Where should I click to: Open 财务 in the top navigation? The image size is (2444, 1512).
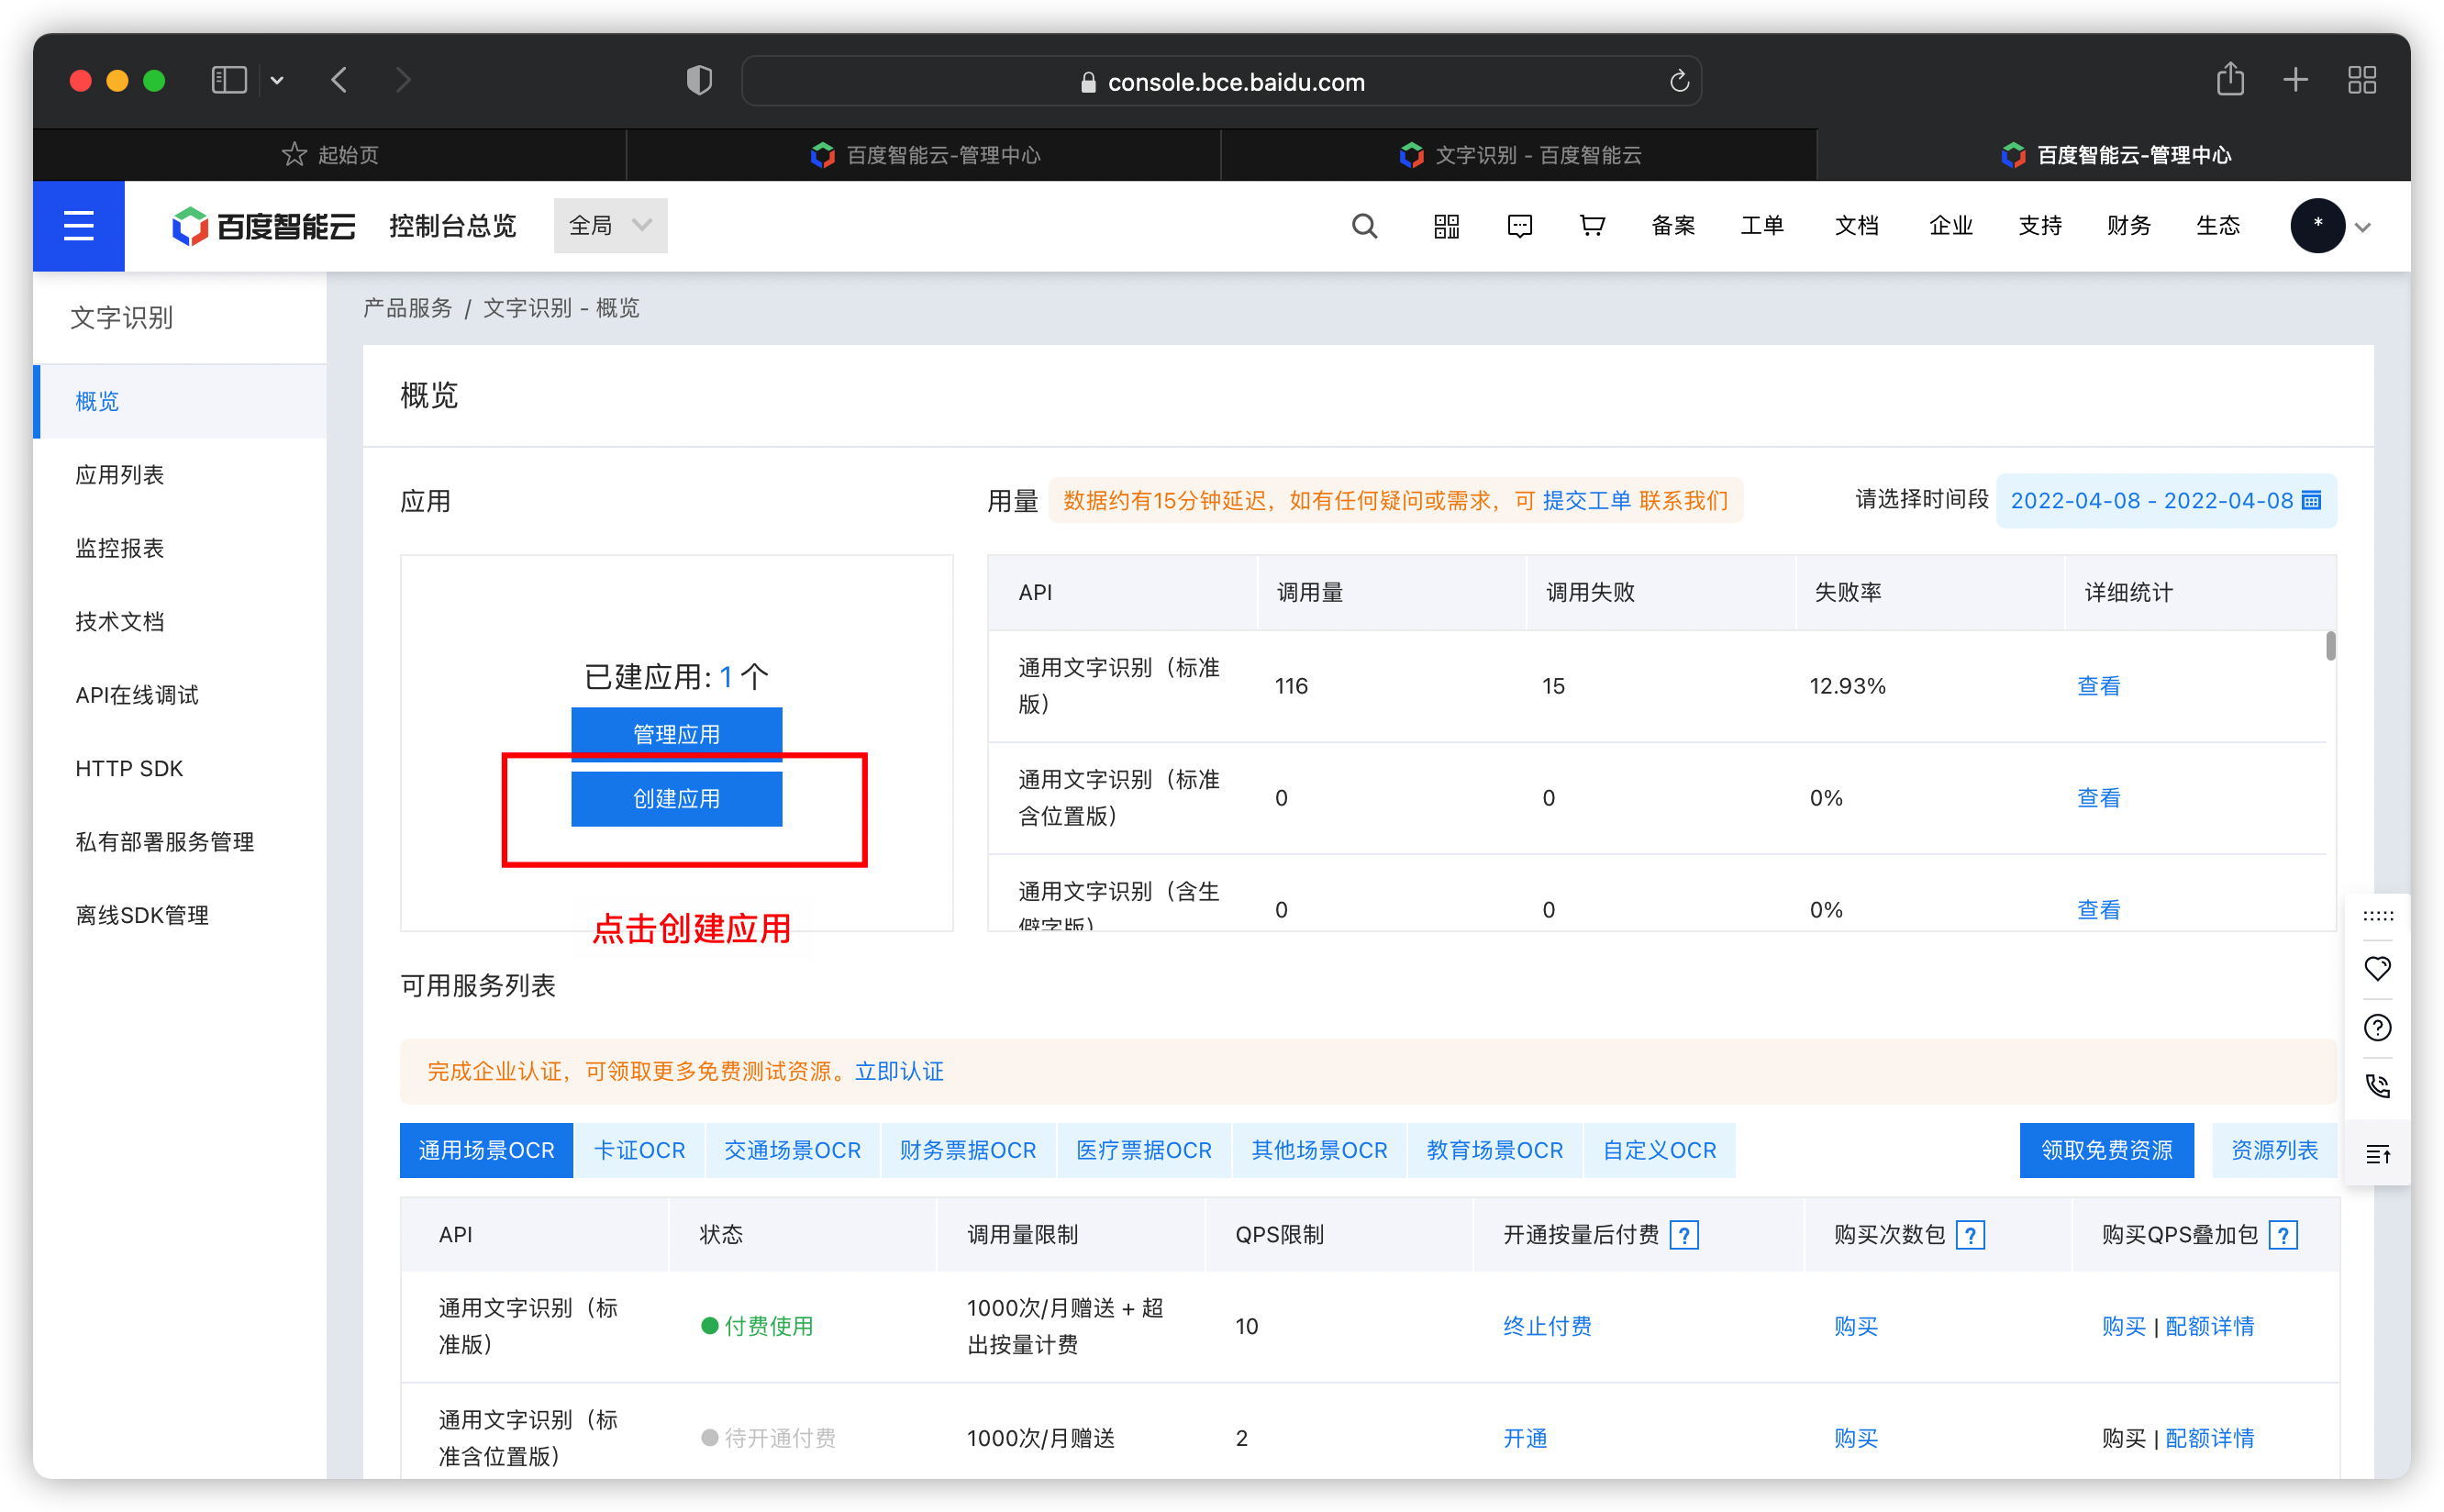2129,226
